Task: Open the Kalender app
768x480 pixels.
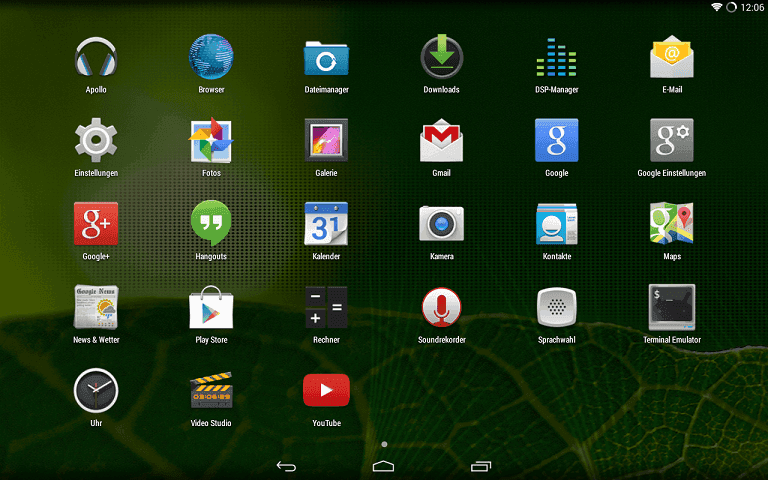Action: pyautogui.click(x=326, y=223)
